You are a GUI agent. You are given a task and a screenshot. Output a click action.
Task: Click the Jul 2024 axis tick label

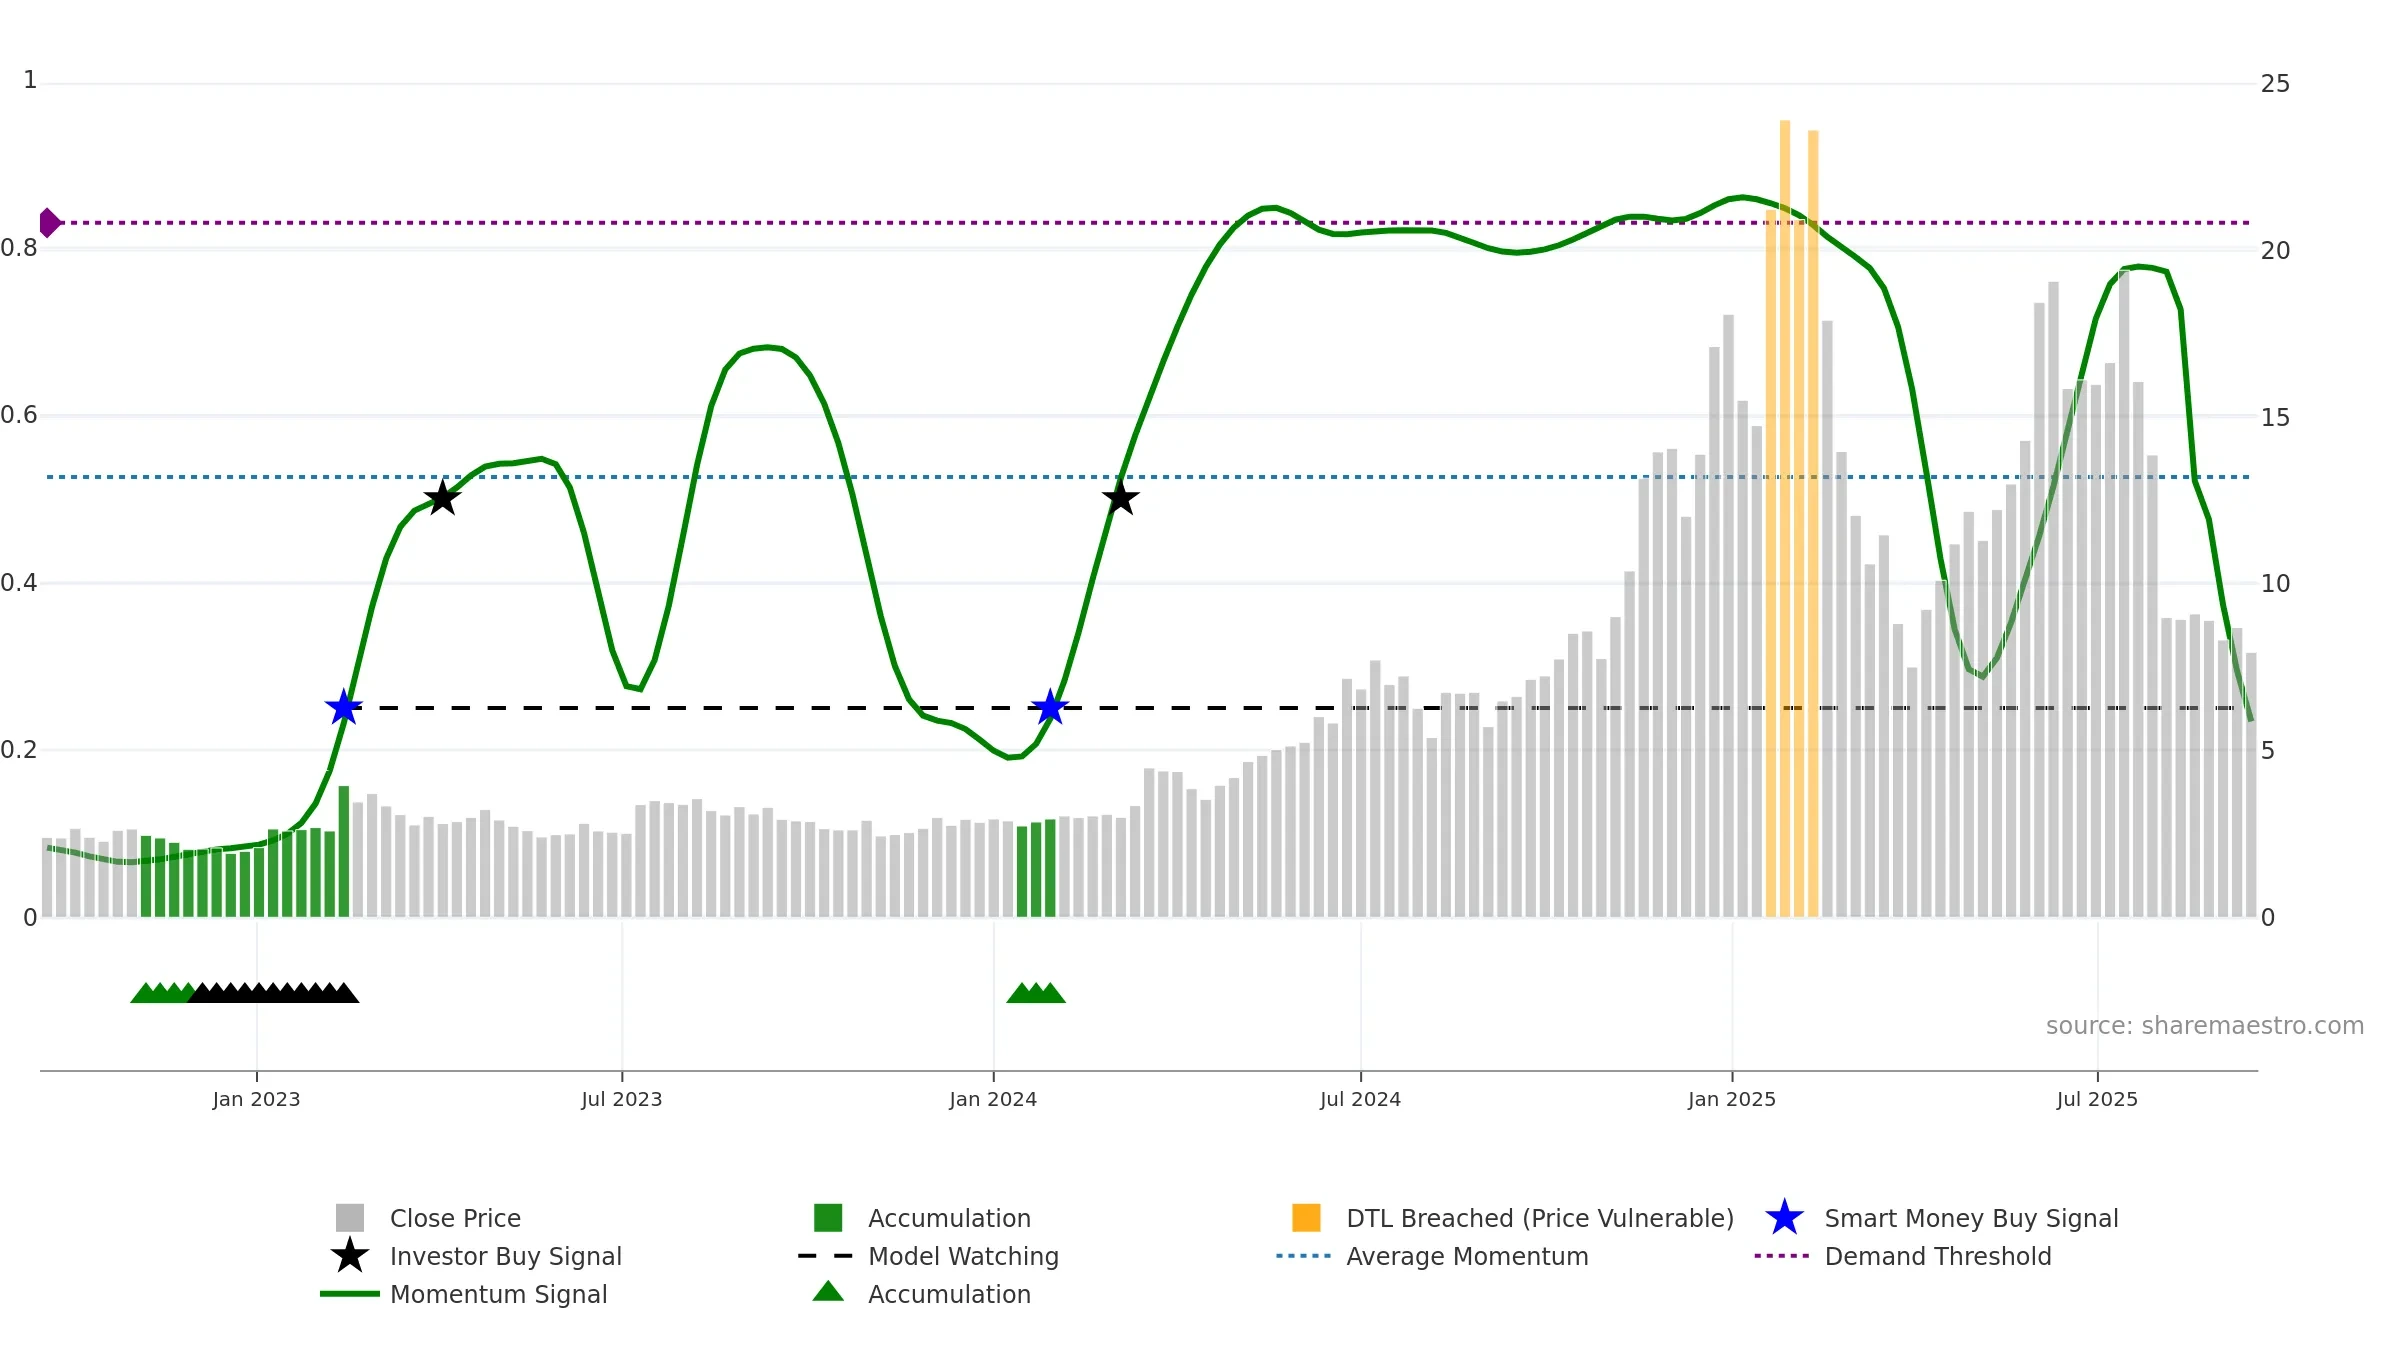[x=1360, y=1100]
